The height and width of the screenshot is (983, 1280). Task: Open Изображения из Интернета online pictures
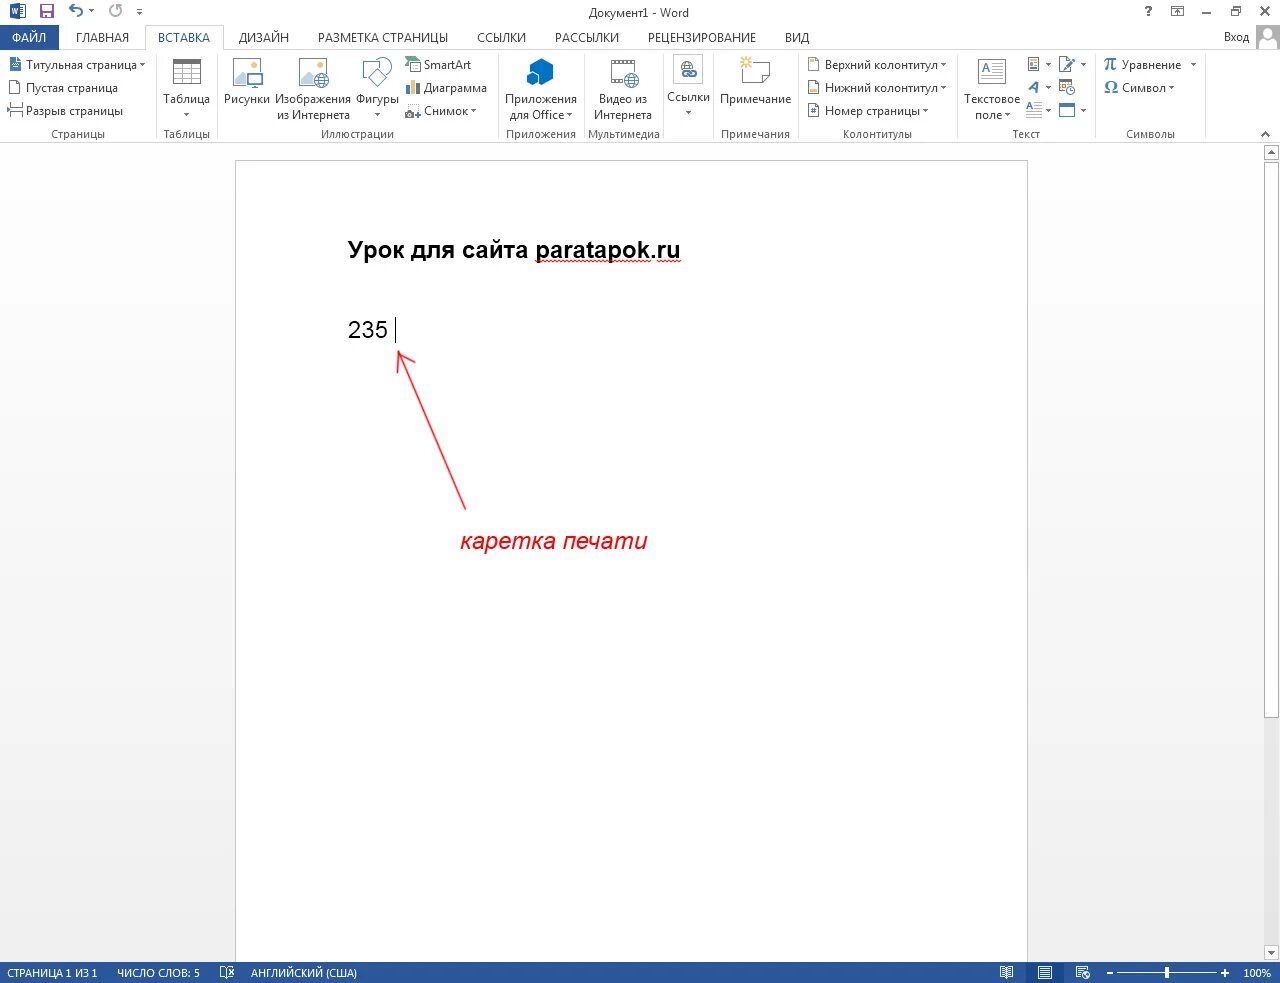(x=313, y=89)
